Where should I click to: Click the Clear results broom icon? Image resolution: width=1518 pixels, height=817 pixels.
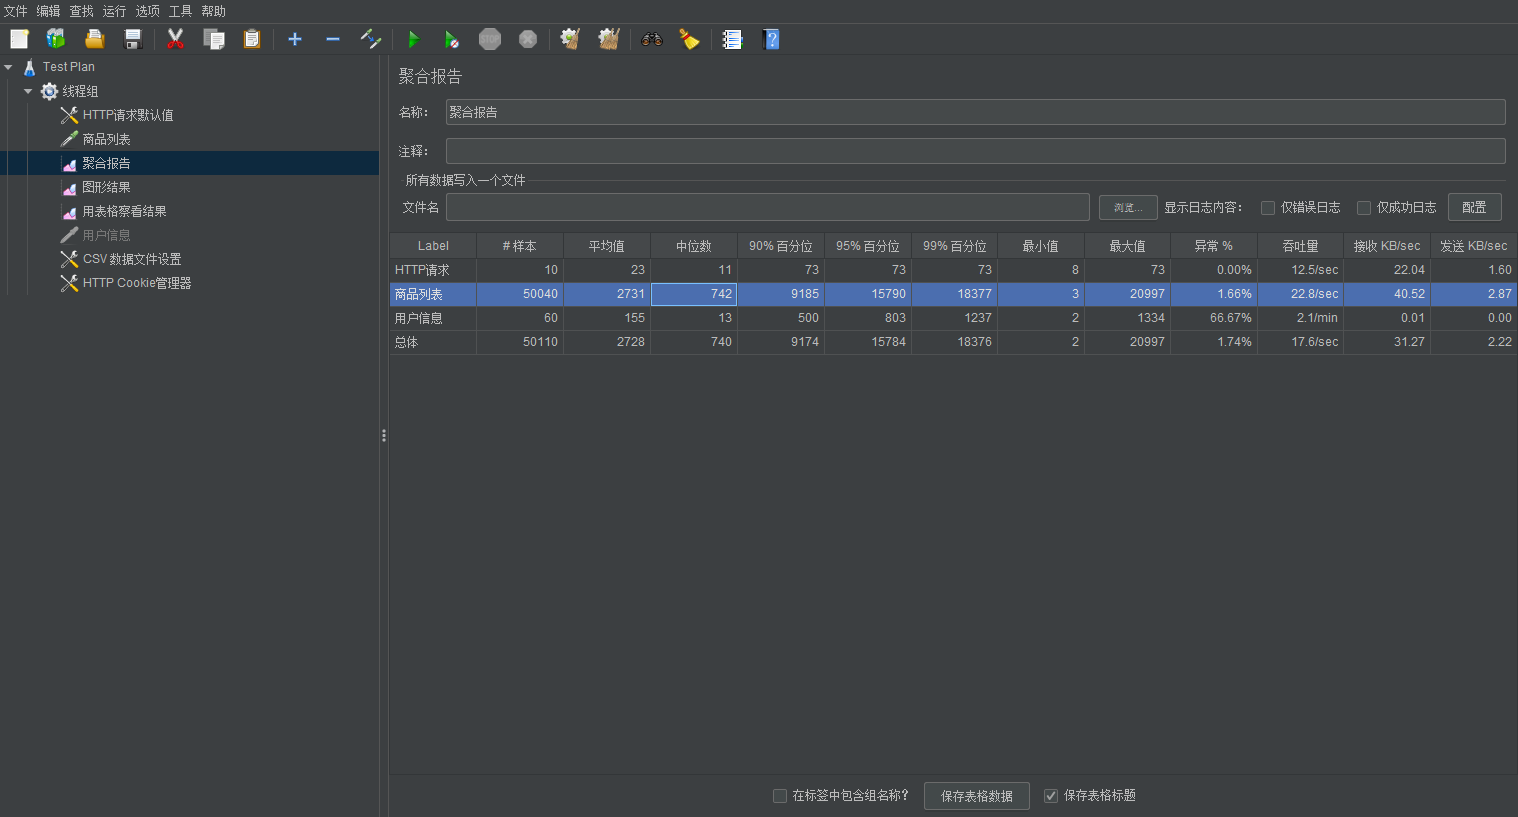point(570,39)
